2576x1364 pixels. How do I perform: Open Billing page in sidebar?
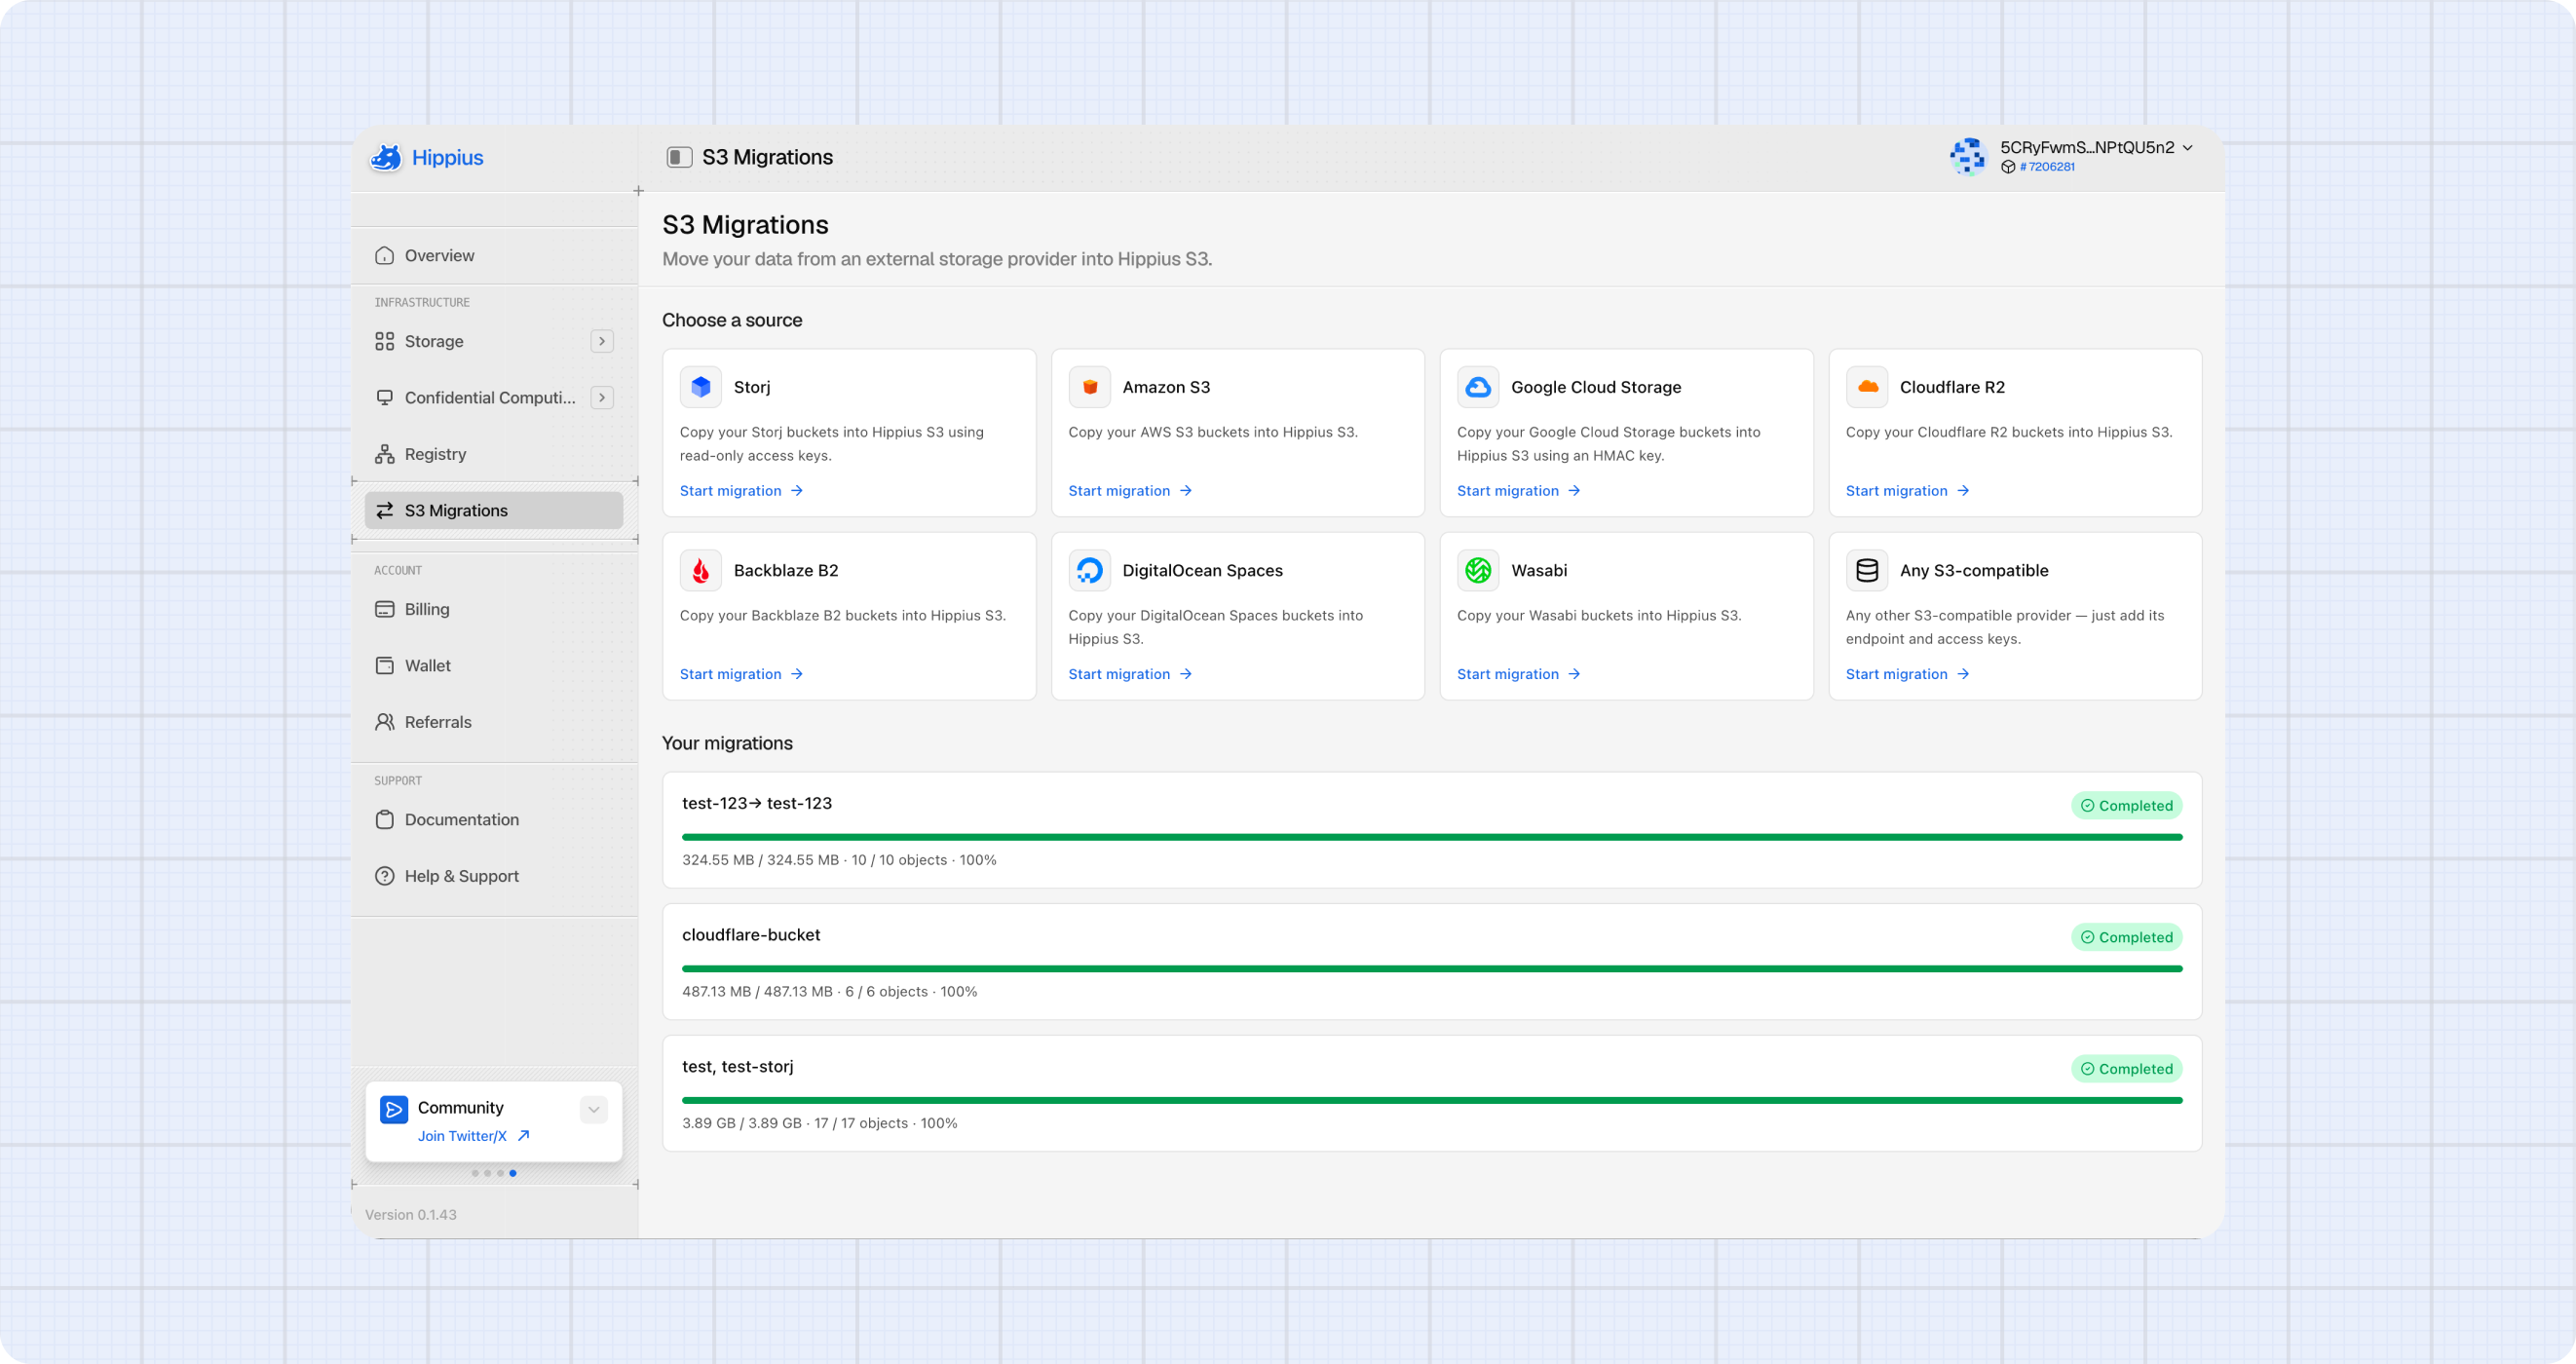(x=494, y=609)
